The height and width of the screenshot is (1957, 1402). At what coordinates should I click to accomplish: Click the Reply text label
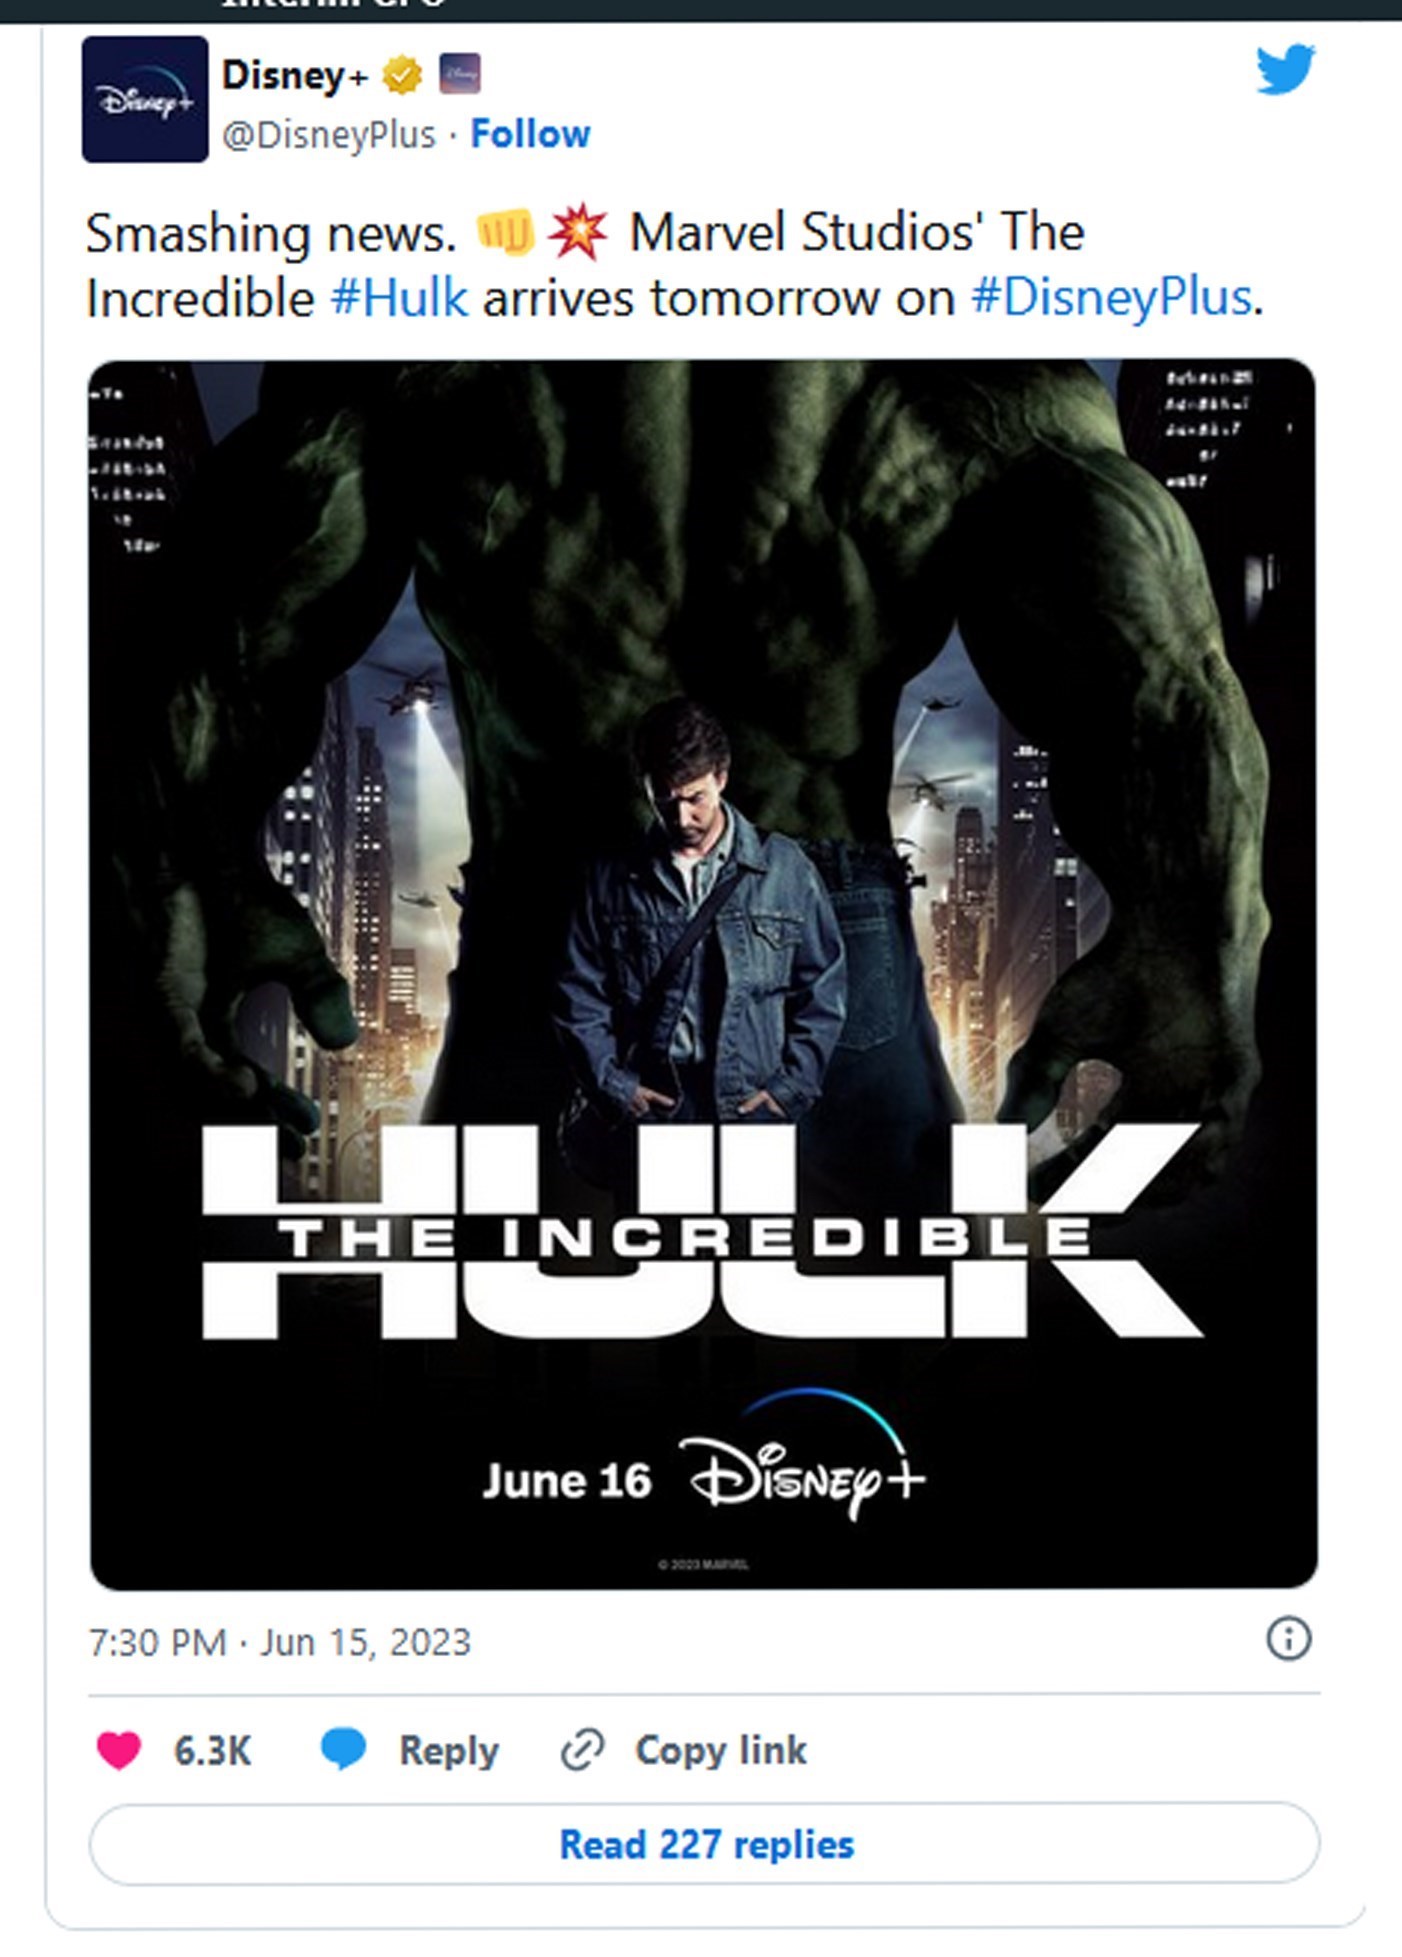pos(448,1750)
